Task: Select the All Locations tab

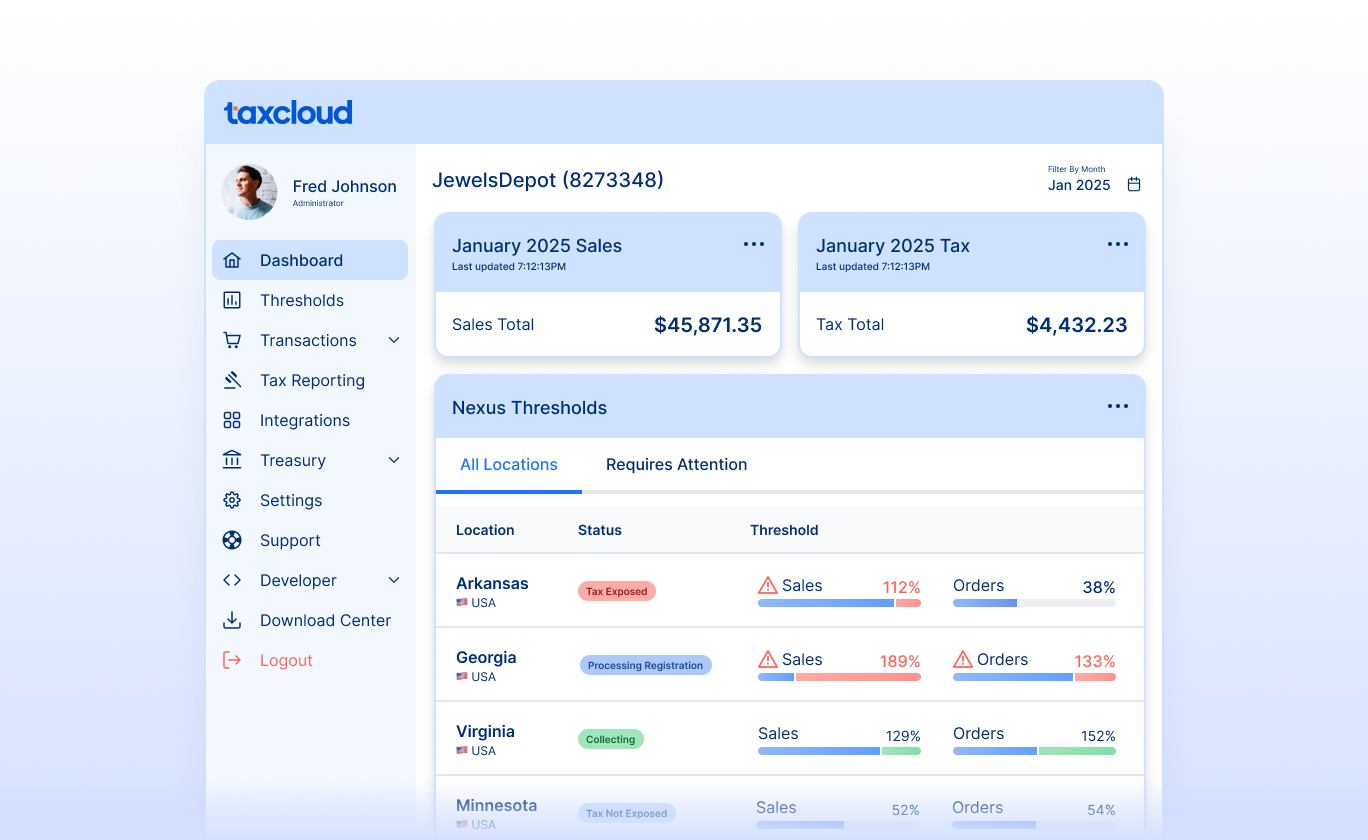Action: tap(508, 465)
